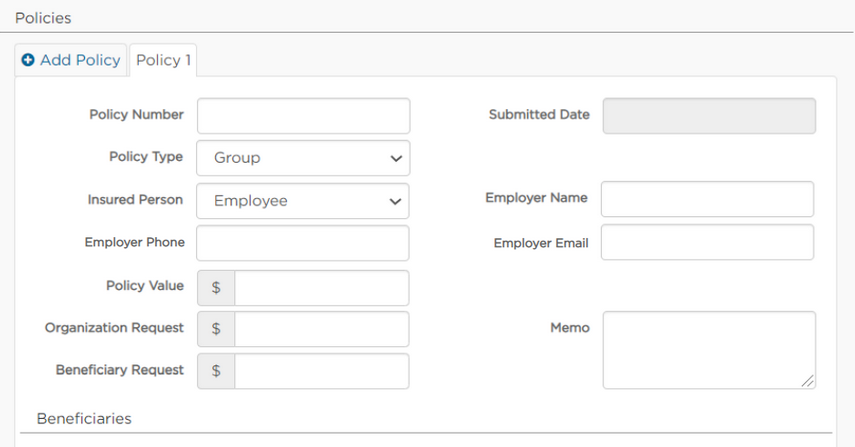The image size is (855, 447).
Task: Focus the Policy Number field
Action: [304, 116]
